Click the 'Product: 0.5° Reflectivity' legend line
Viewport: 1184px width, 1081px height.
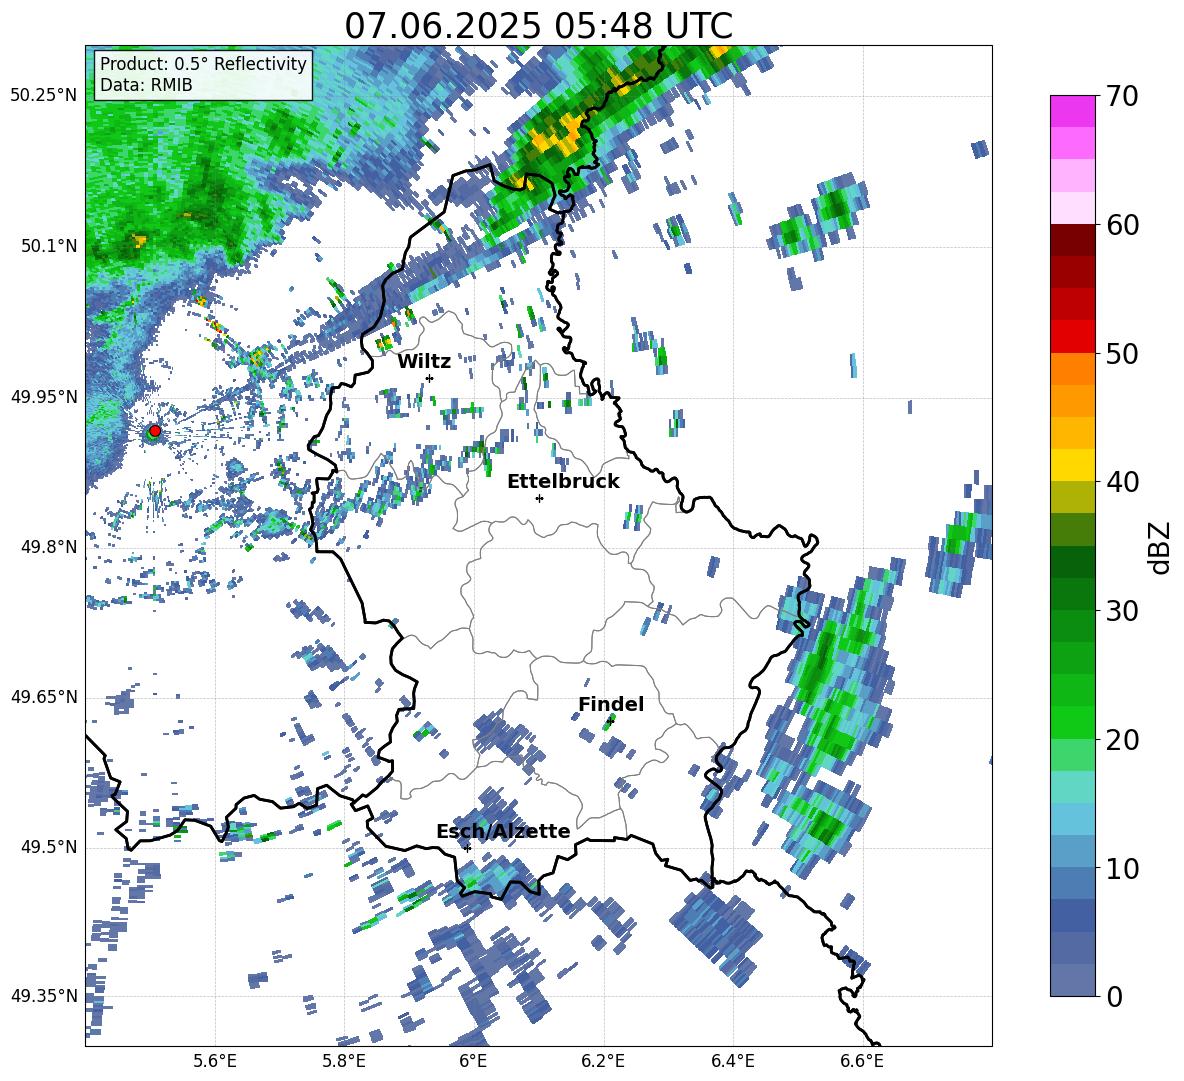pos(203,63)
